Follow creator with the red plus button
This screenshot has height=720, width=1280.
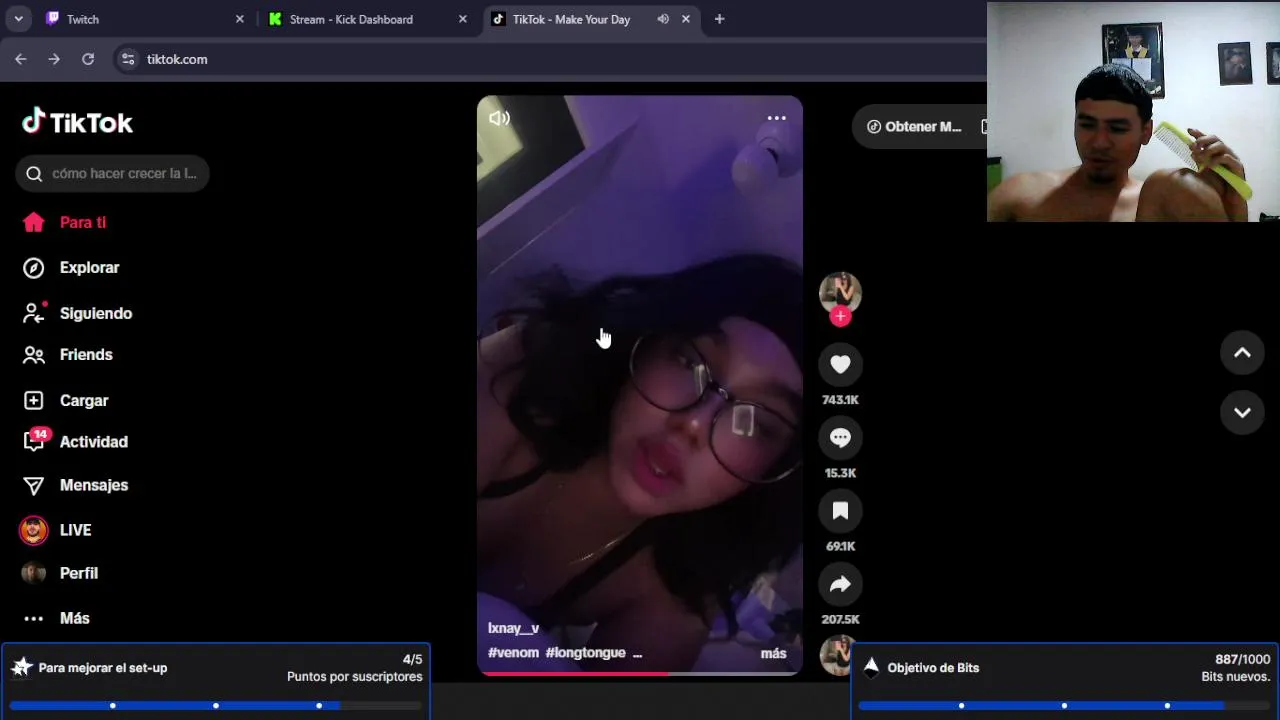[840, 316]
